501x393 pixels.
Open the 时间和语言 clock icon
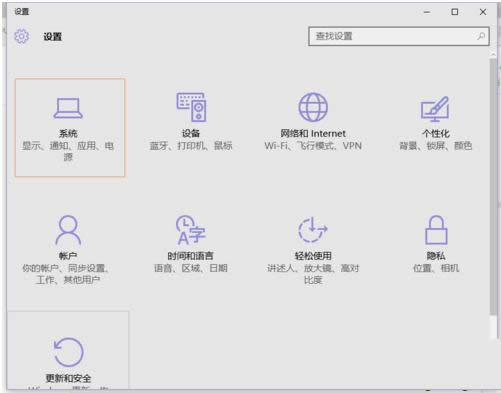190,230
